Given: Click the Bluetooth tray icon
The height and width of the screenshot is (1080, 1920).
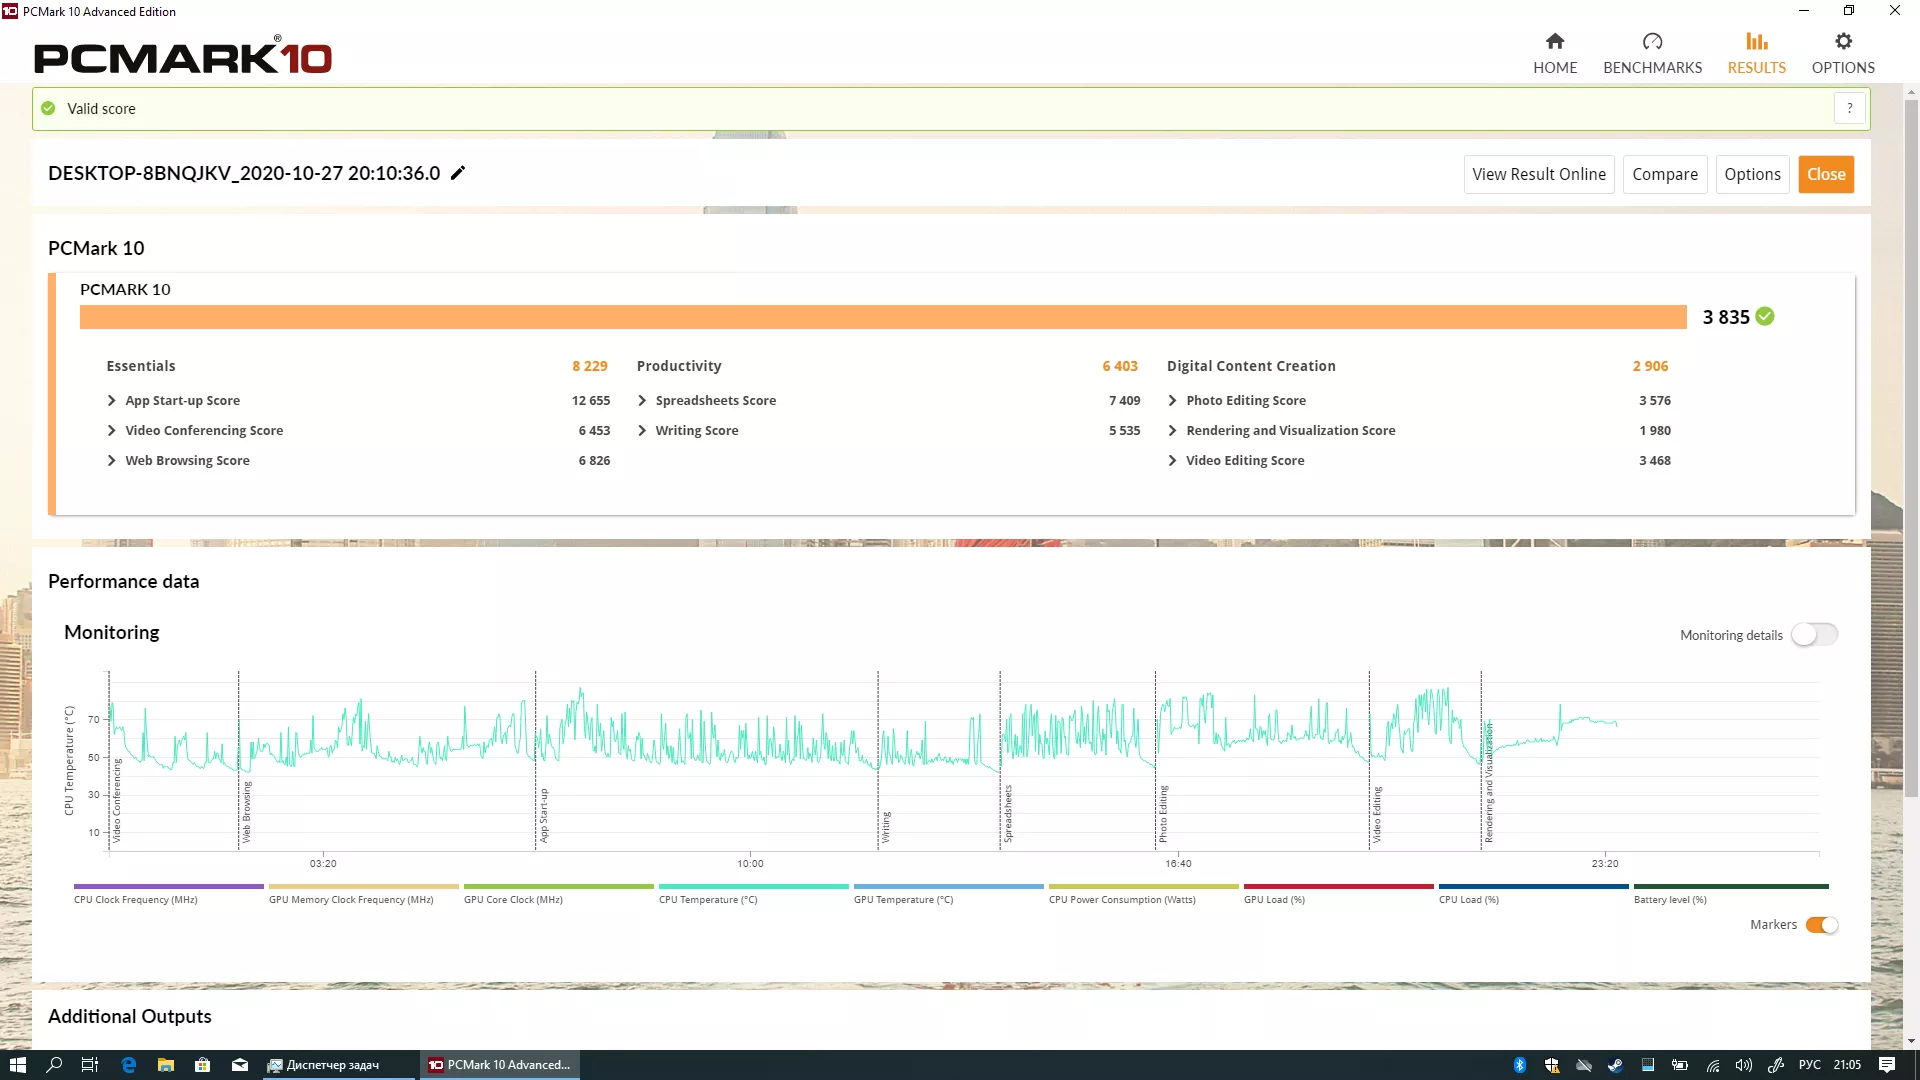Looking at the screenshot, I should click(x=1519, y=1065).
